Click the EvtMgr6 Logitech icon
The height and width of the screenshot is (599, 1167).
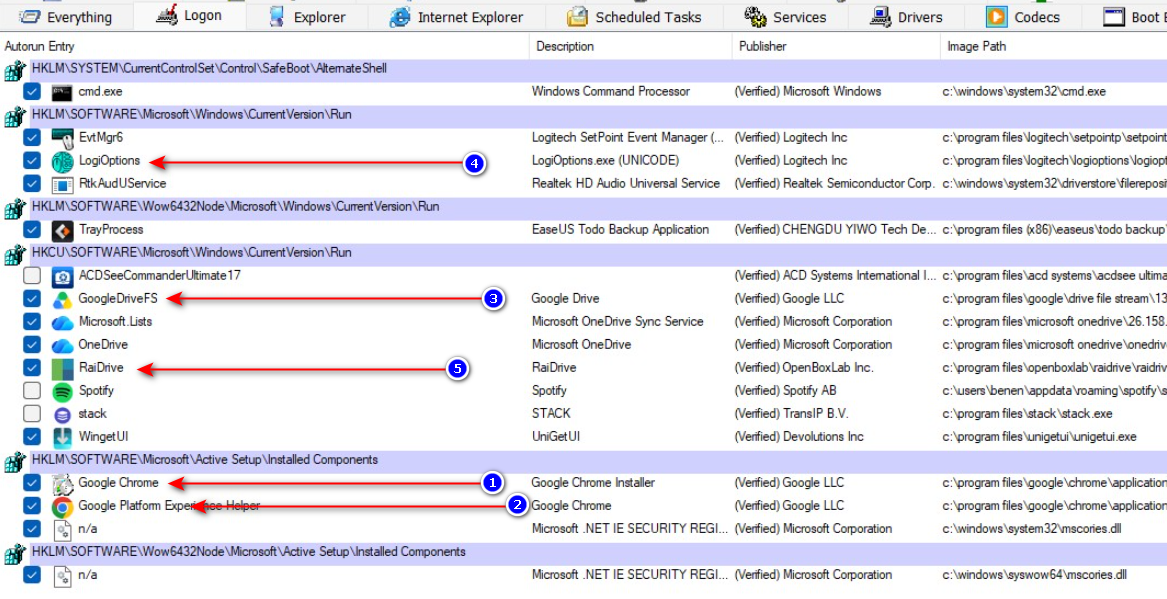tap(62, 138)
